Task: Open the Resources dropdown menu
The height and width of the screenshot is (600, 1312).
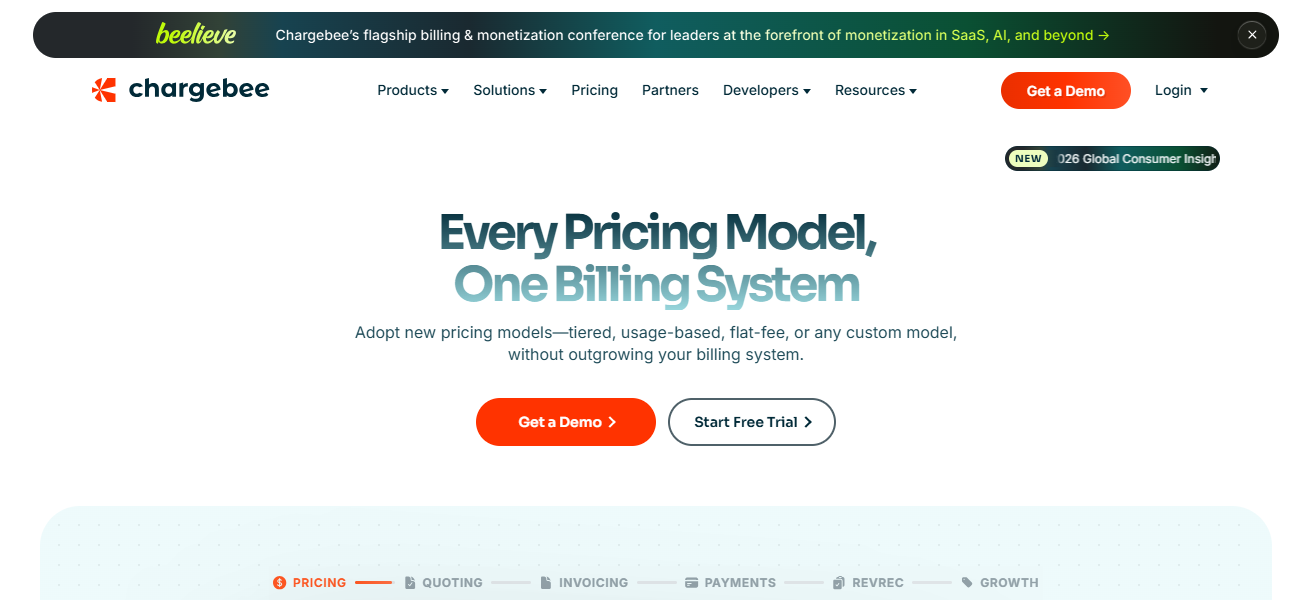Action: [875, 90]
